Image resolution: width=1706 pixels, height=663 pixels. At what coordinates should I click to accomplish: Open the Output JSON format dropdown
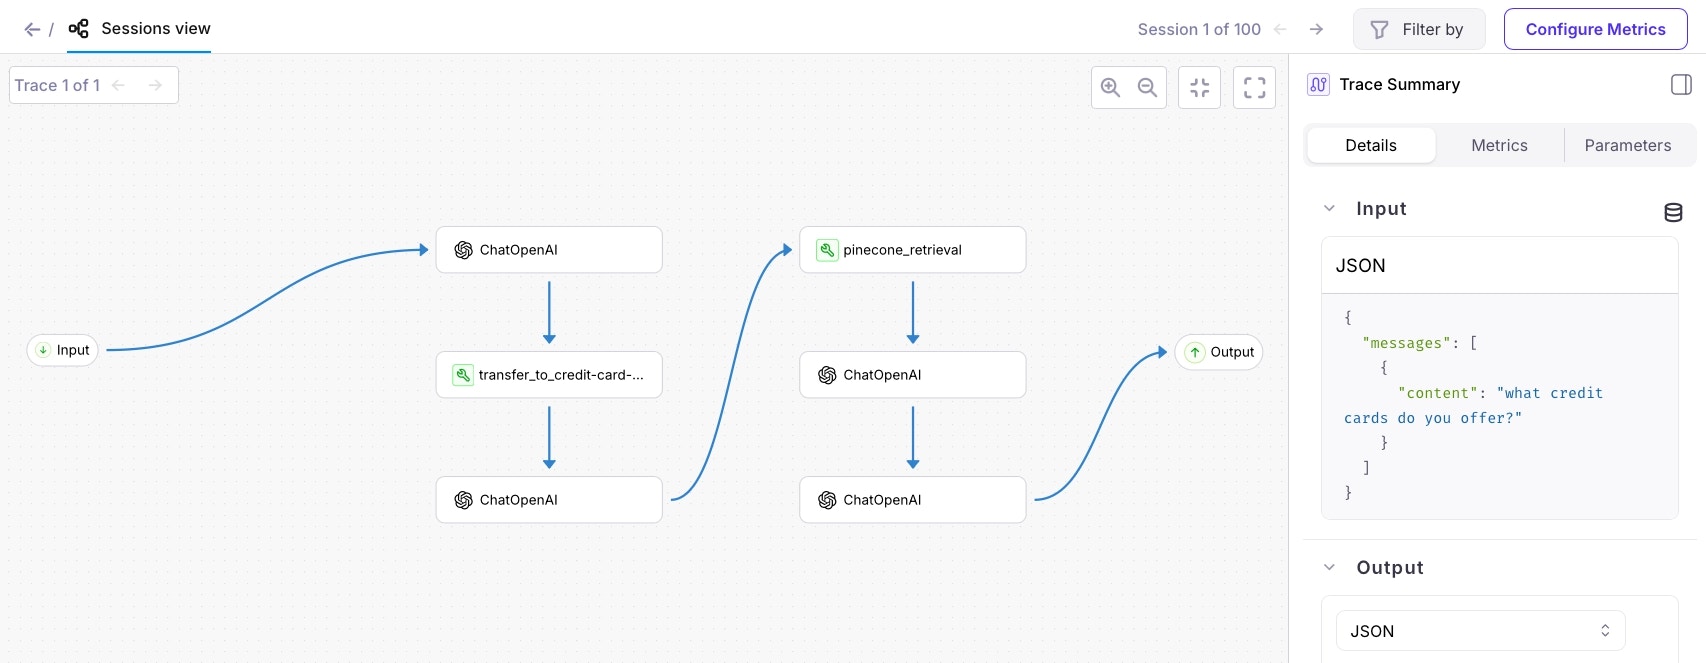1480,631
